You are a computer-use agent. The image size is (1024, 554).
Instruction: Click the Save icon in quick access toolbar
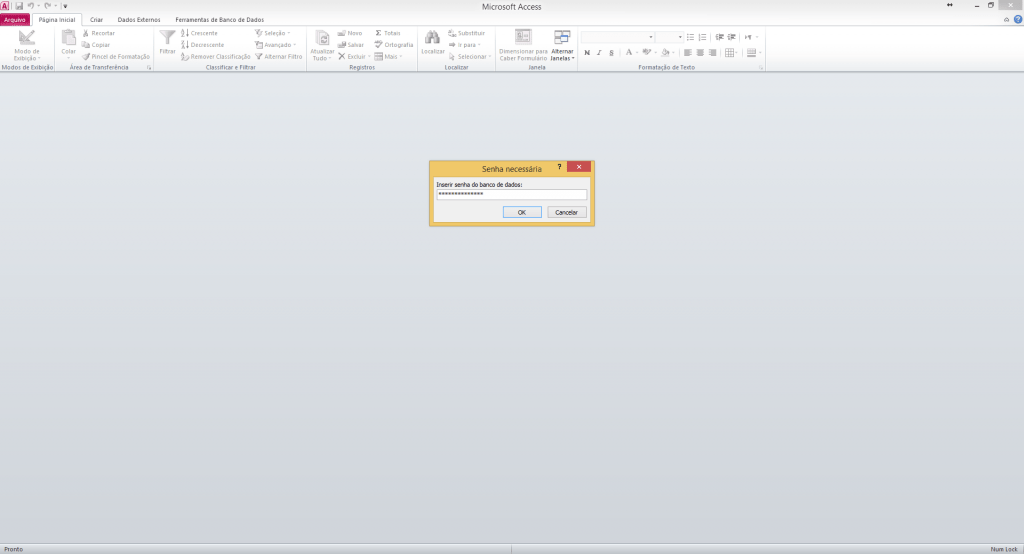pos(19,6)
